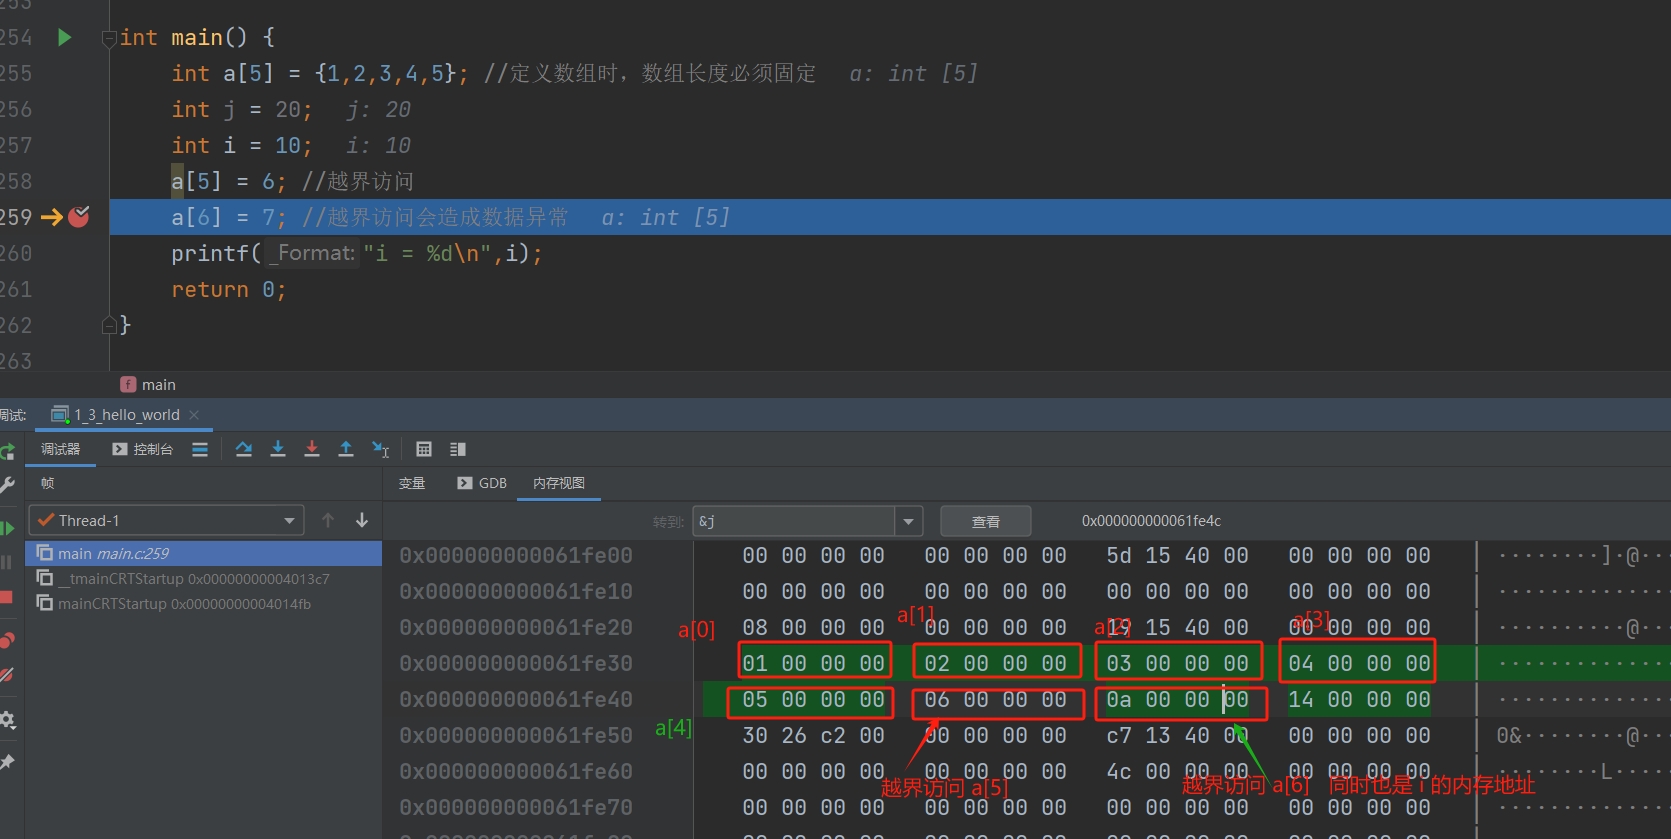Switch to the 控制台 console tab

[142, 449]
